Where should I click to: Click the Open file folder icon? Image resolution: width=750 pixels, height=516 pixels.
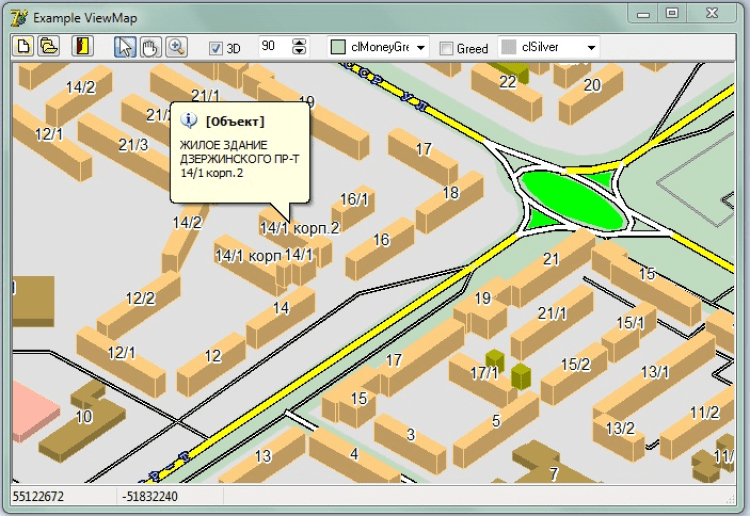48,47
